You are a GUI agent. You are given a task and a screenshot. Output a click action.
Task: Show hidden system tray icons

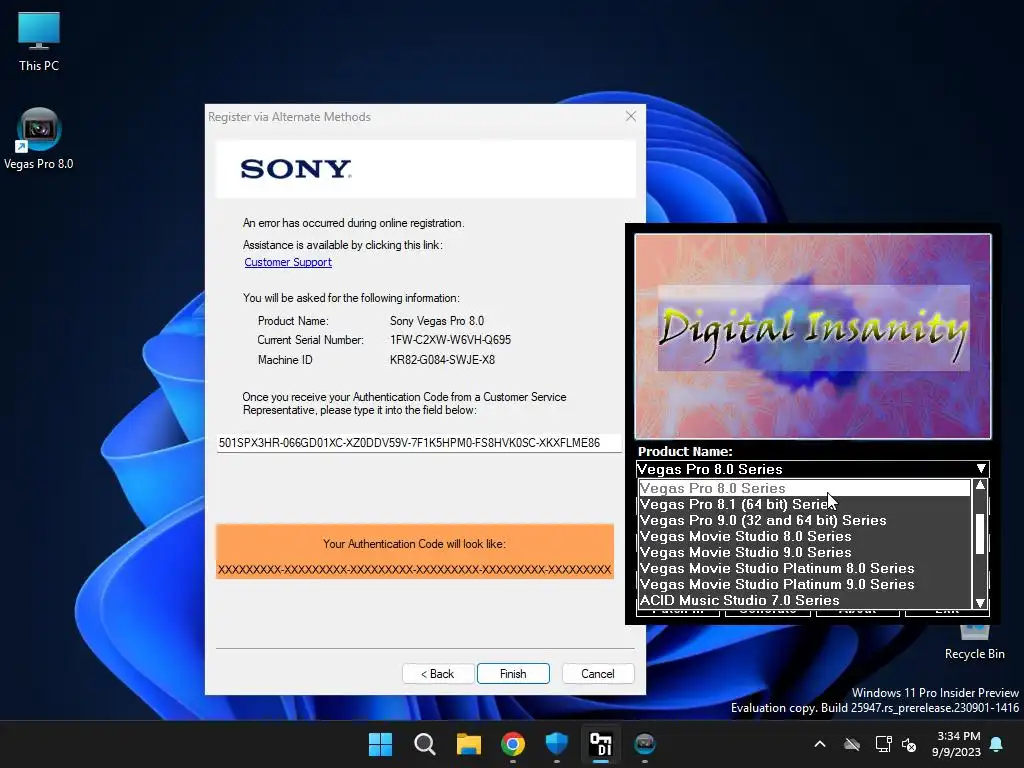820,744
